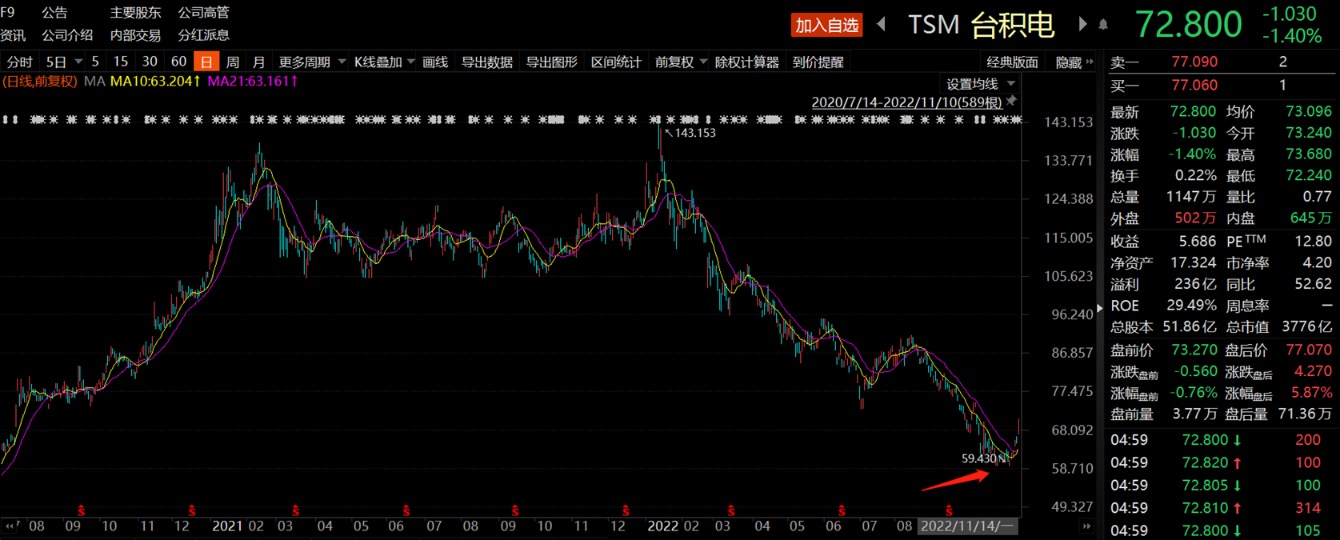Click the 2021 year label on timeline
This screenshot has width=1340, height=540.
click(x=226, y=525)
